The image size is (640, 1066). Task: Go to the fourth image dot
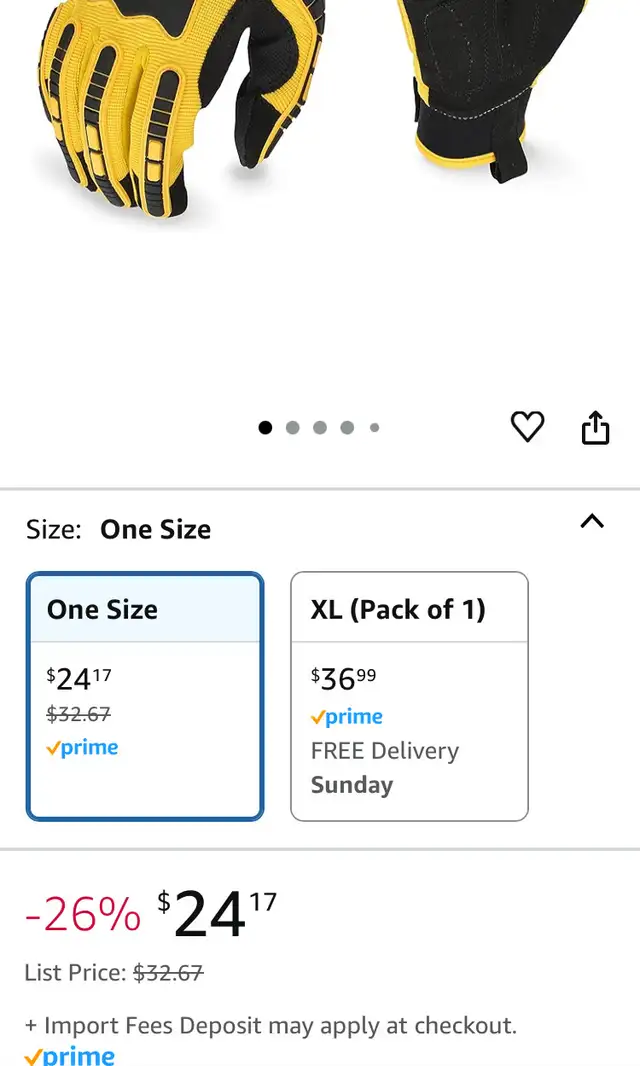pyautogui.click(x=347, y=428)
